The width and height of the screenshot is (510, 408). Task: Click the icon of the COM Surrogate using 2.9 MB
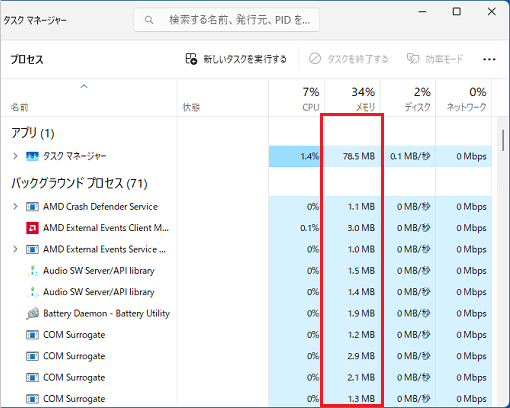[32, 356]
